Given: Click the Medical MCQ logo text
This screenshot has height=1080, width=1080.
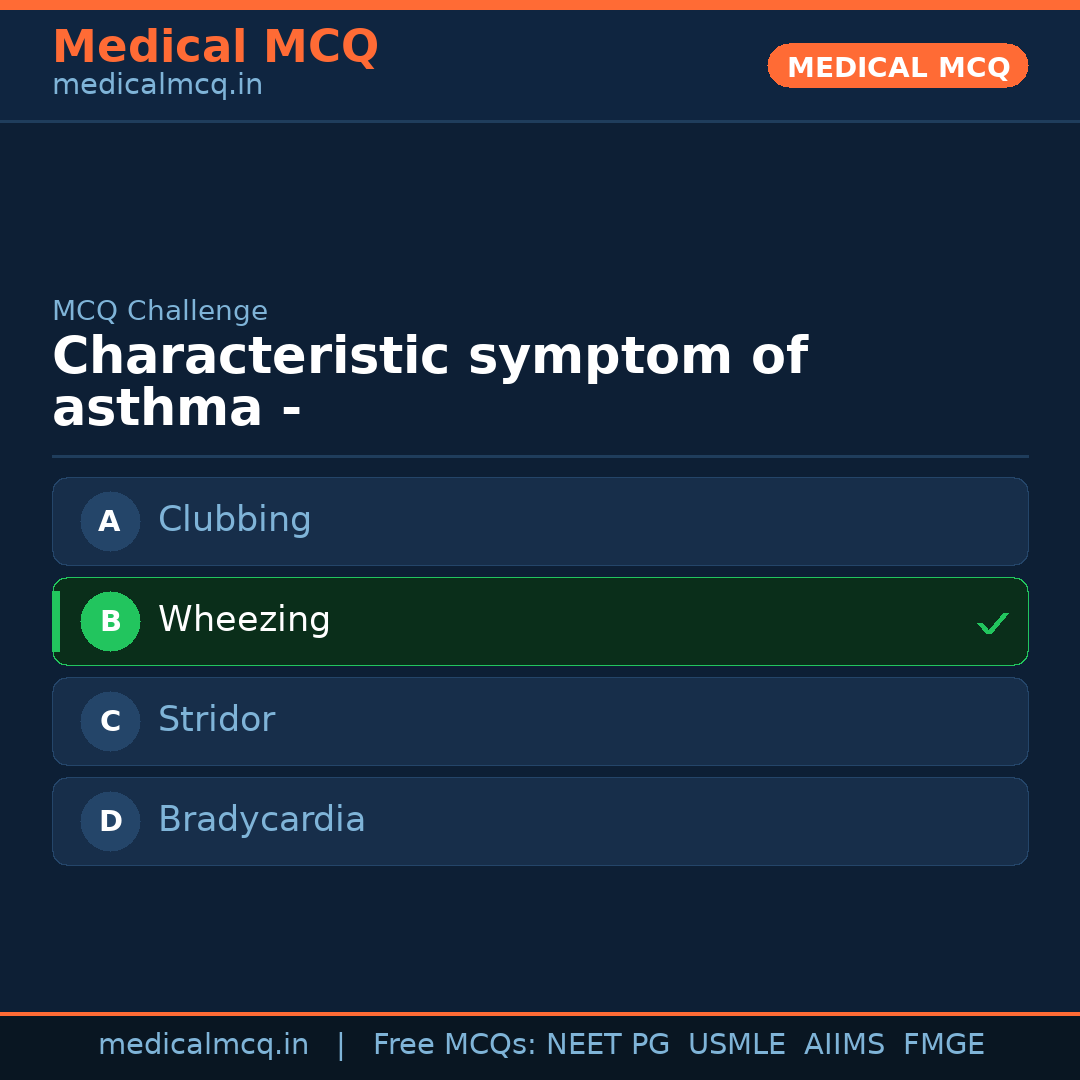Looking at the screenshot, I should (215, 47).
